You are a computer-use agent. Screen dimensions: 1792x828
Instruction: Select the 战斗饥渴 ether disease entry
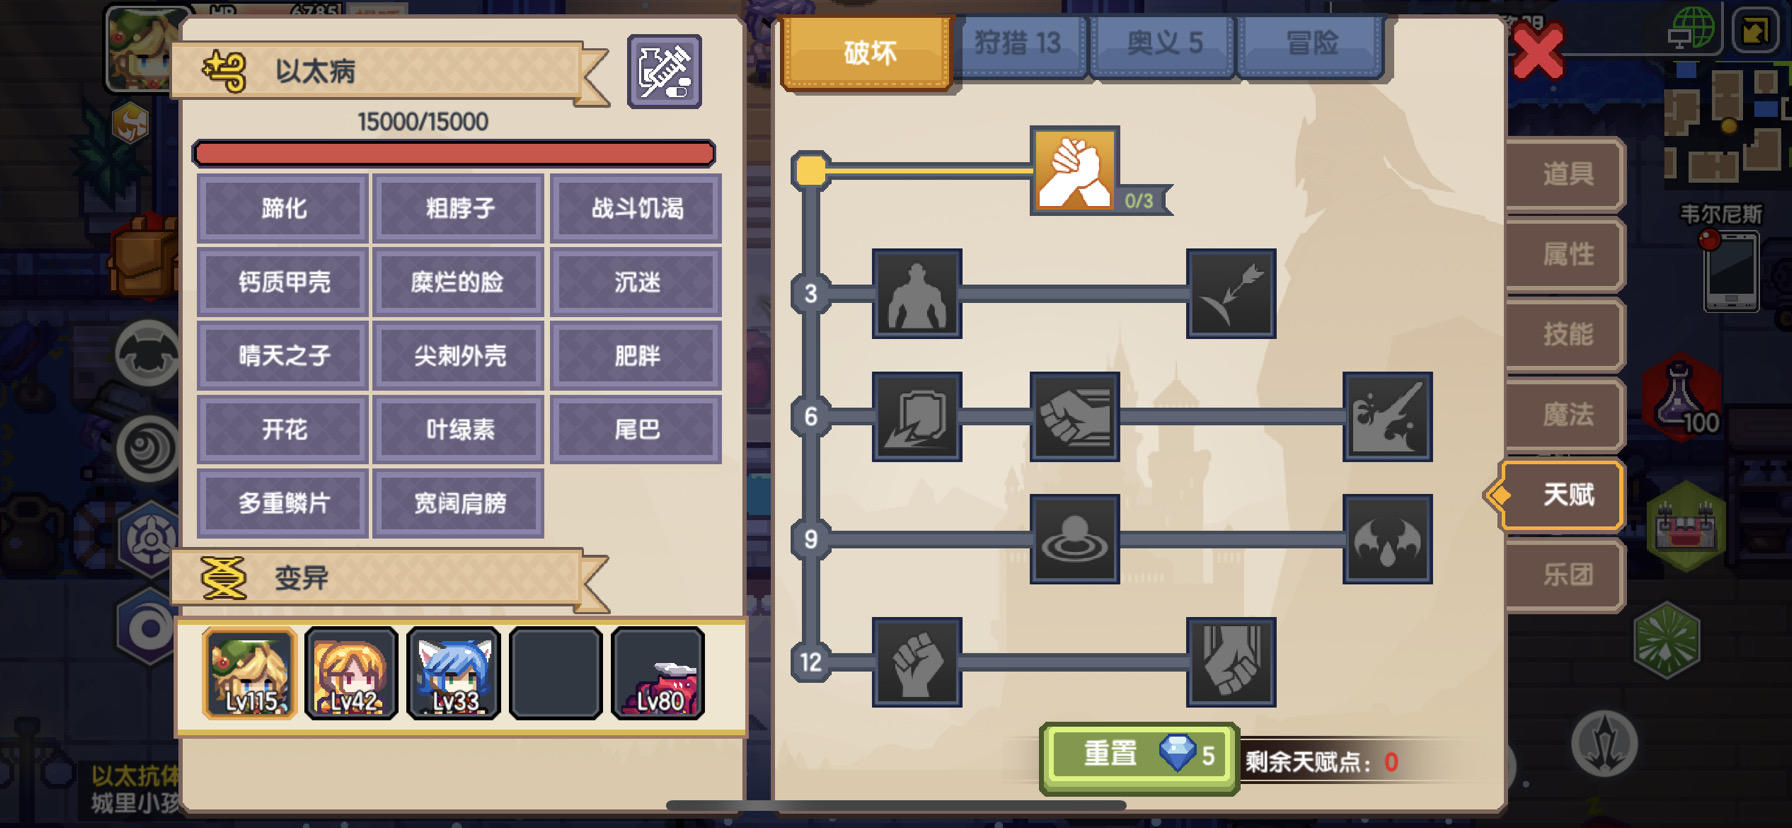point(636,208)
